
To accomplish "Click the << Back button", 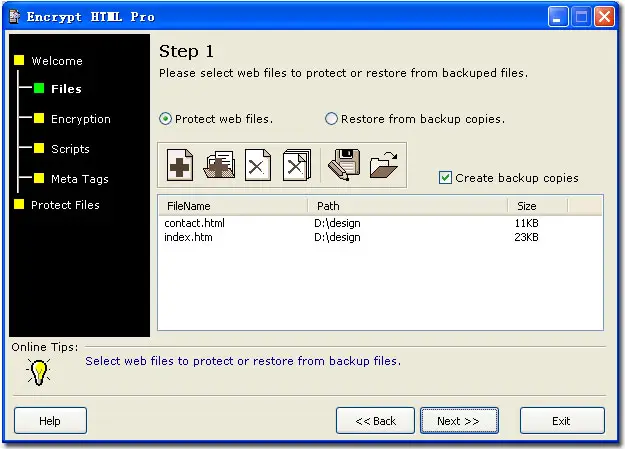I will tap(375, 421).
